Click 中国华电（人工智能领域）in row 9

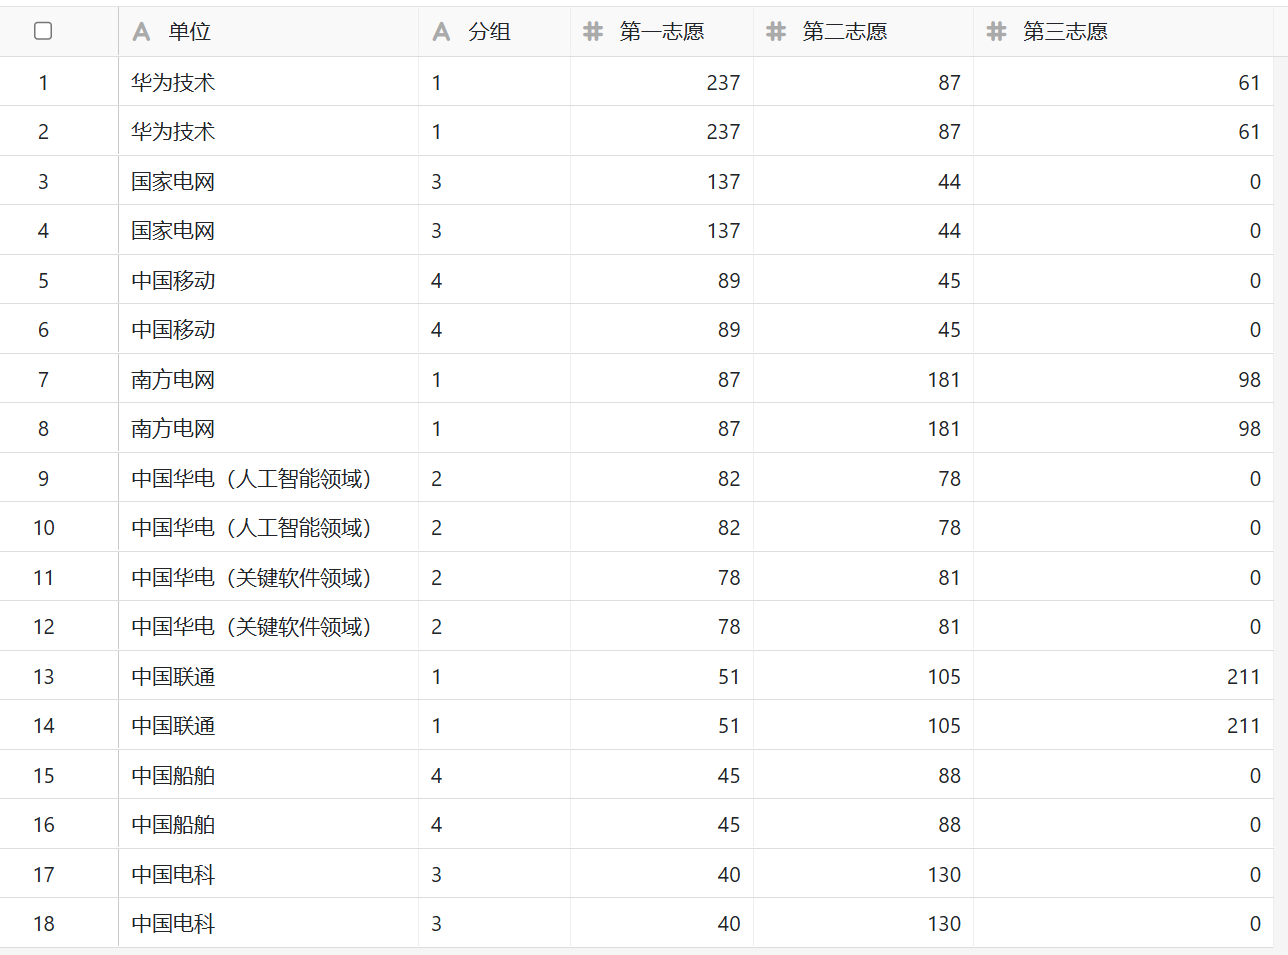tap(251, 479)
